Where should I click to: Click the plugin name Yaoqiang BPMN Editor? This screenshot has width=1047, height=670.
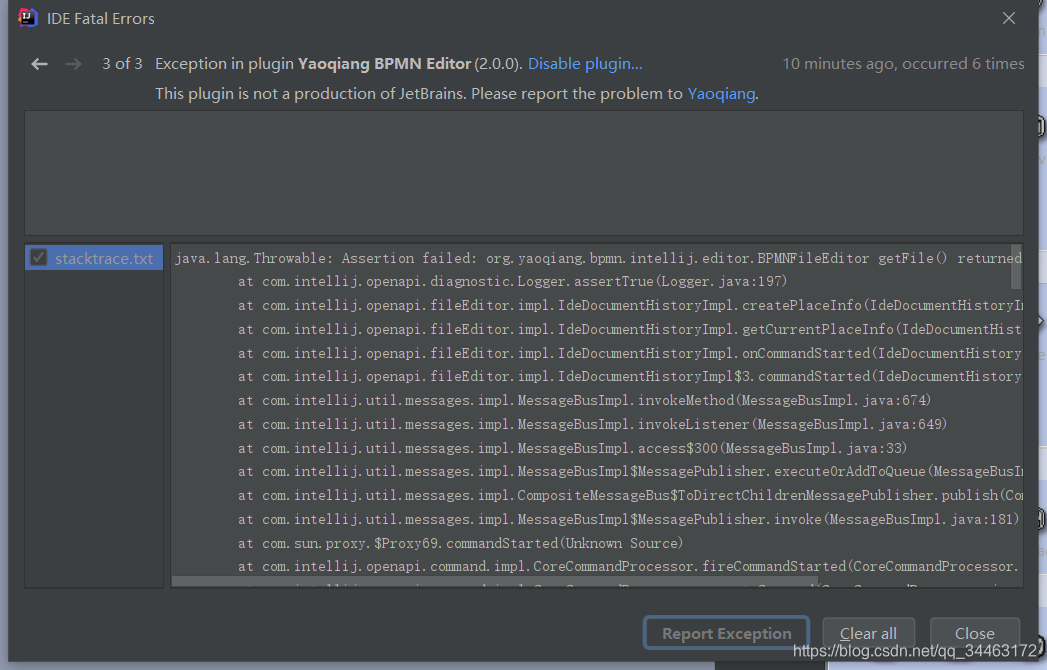384,64
